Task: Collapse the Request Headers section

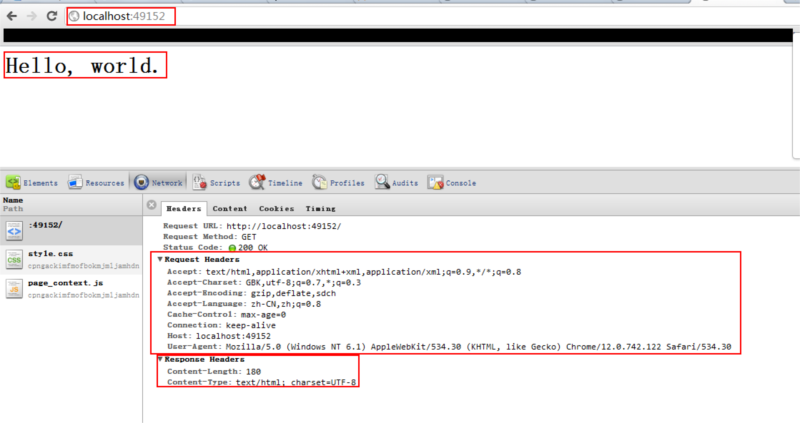Action: (x=160, y=259)
